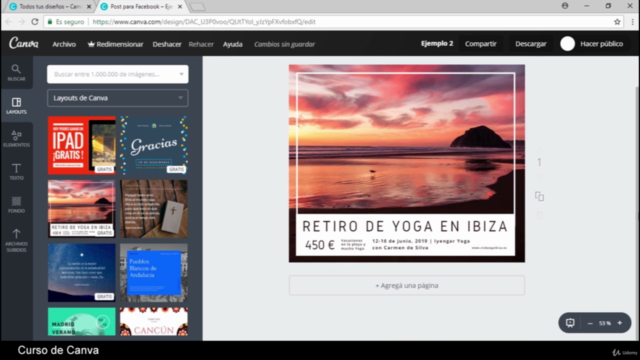This screenshot has height=360, width=640.
Task: Click the Descargar button
Action: tap(531, 44)
